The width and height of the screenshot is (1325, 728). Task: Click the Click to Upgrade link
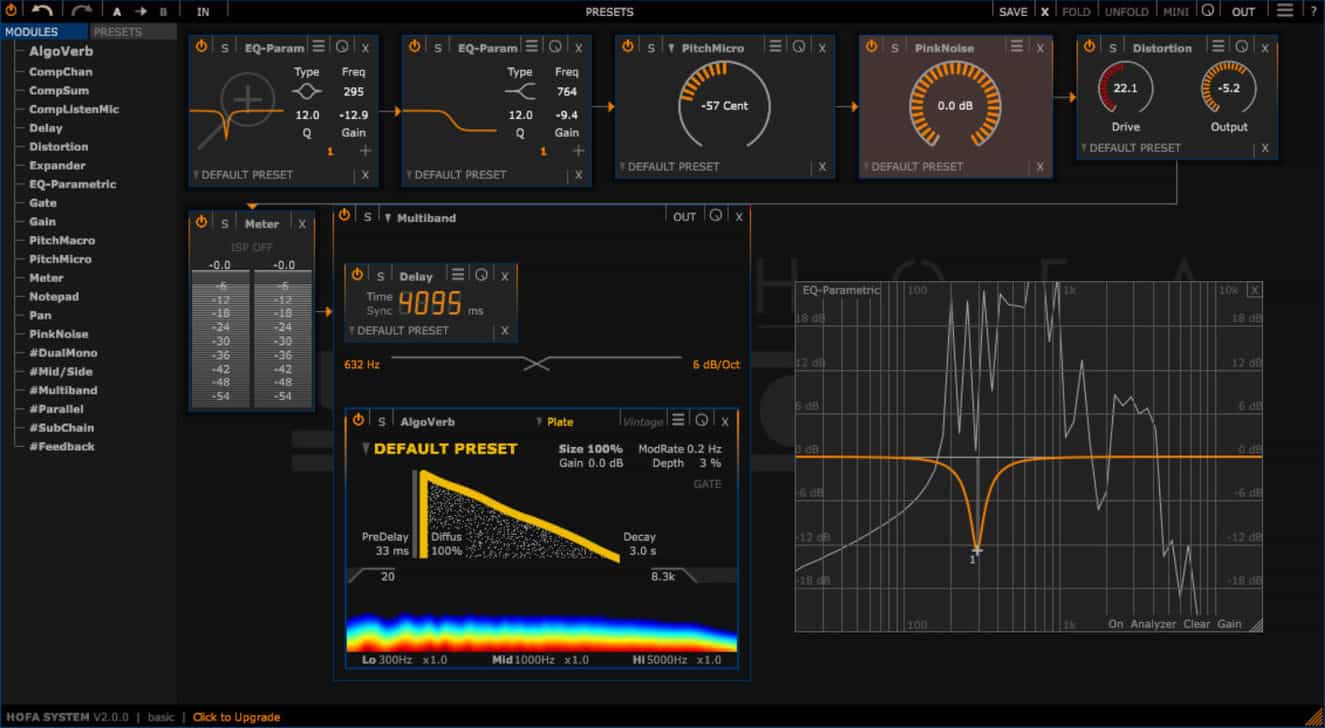[x=236, y=717]
